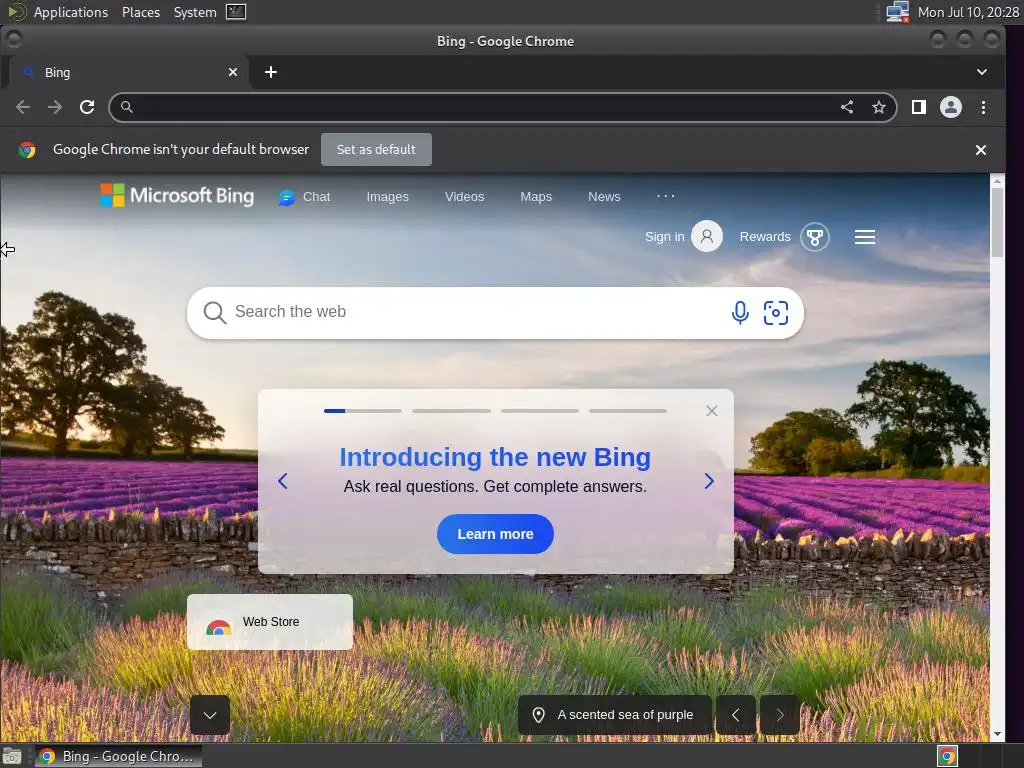Close the Bing tab

click(x=233, y=72)
